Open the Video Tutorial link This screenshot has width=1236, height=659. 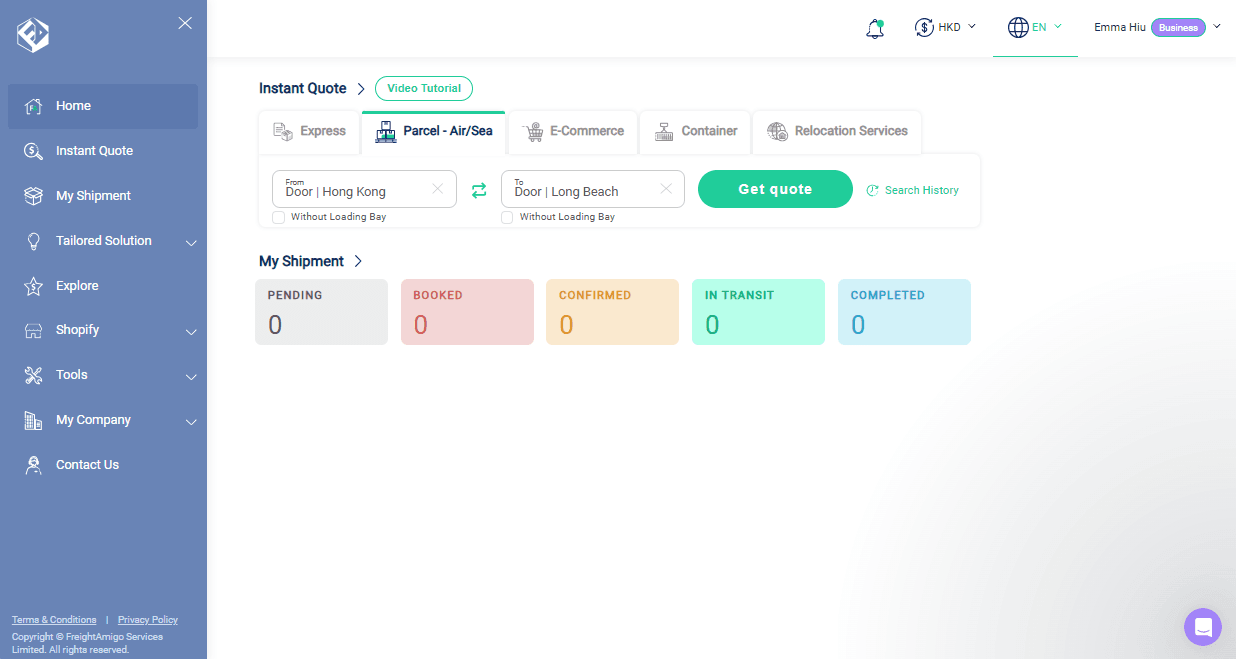click(x=424, y=88)
